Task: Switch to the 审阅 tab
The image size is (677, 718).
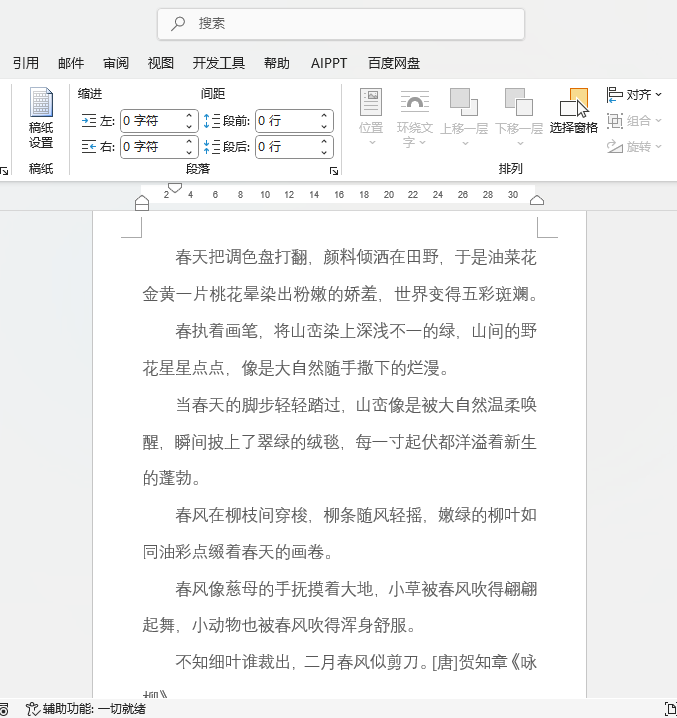Action: click(116, 63)
